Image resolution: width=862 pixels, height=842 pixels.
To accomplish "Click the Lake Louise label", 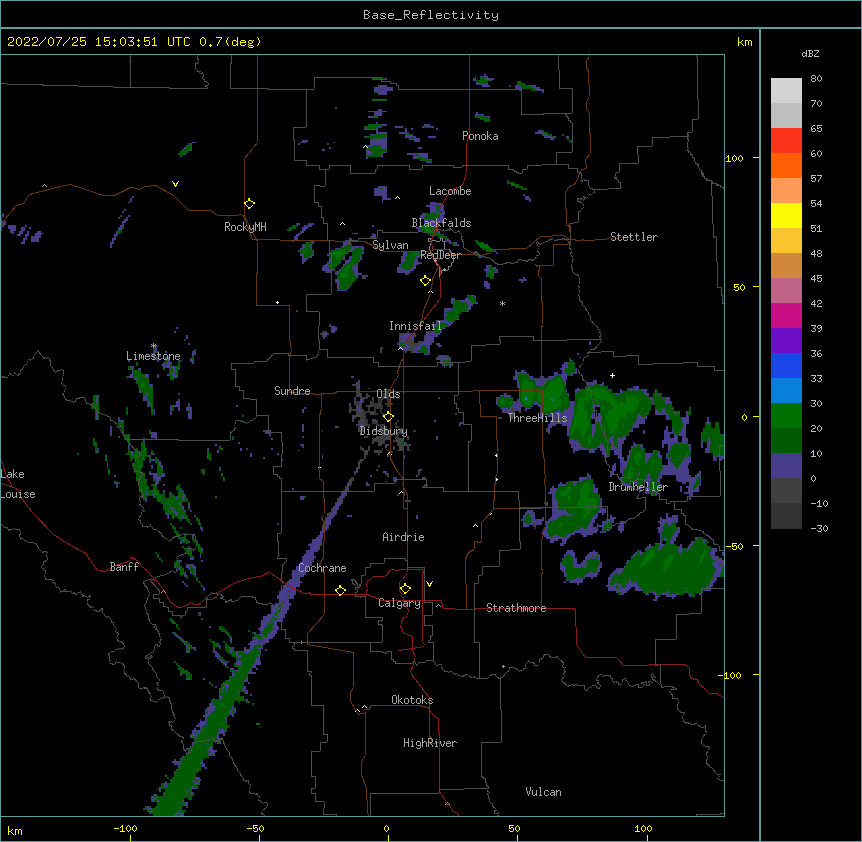I will 18,484.
